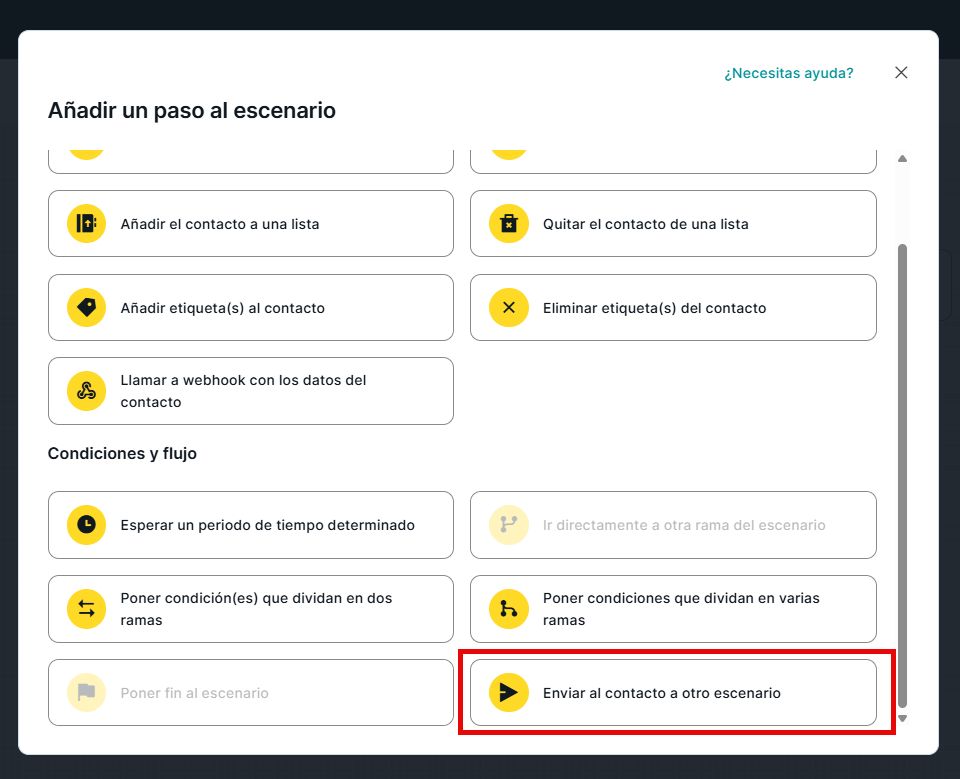Viewport: 960px width, 779px height.
Task: Select the clock icon for waiting period
Action: (86, 525)
